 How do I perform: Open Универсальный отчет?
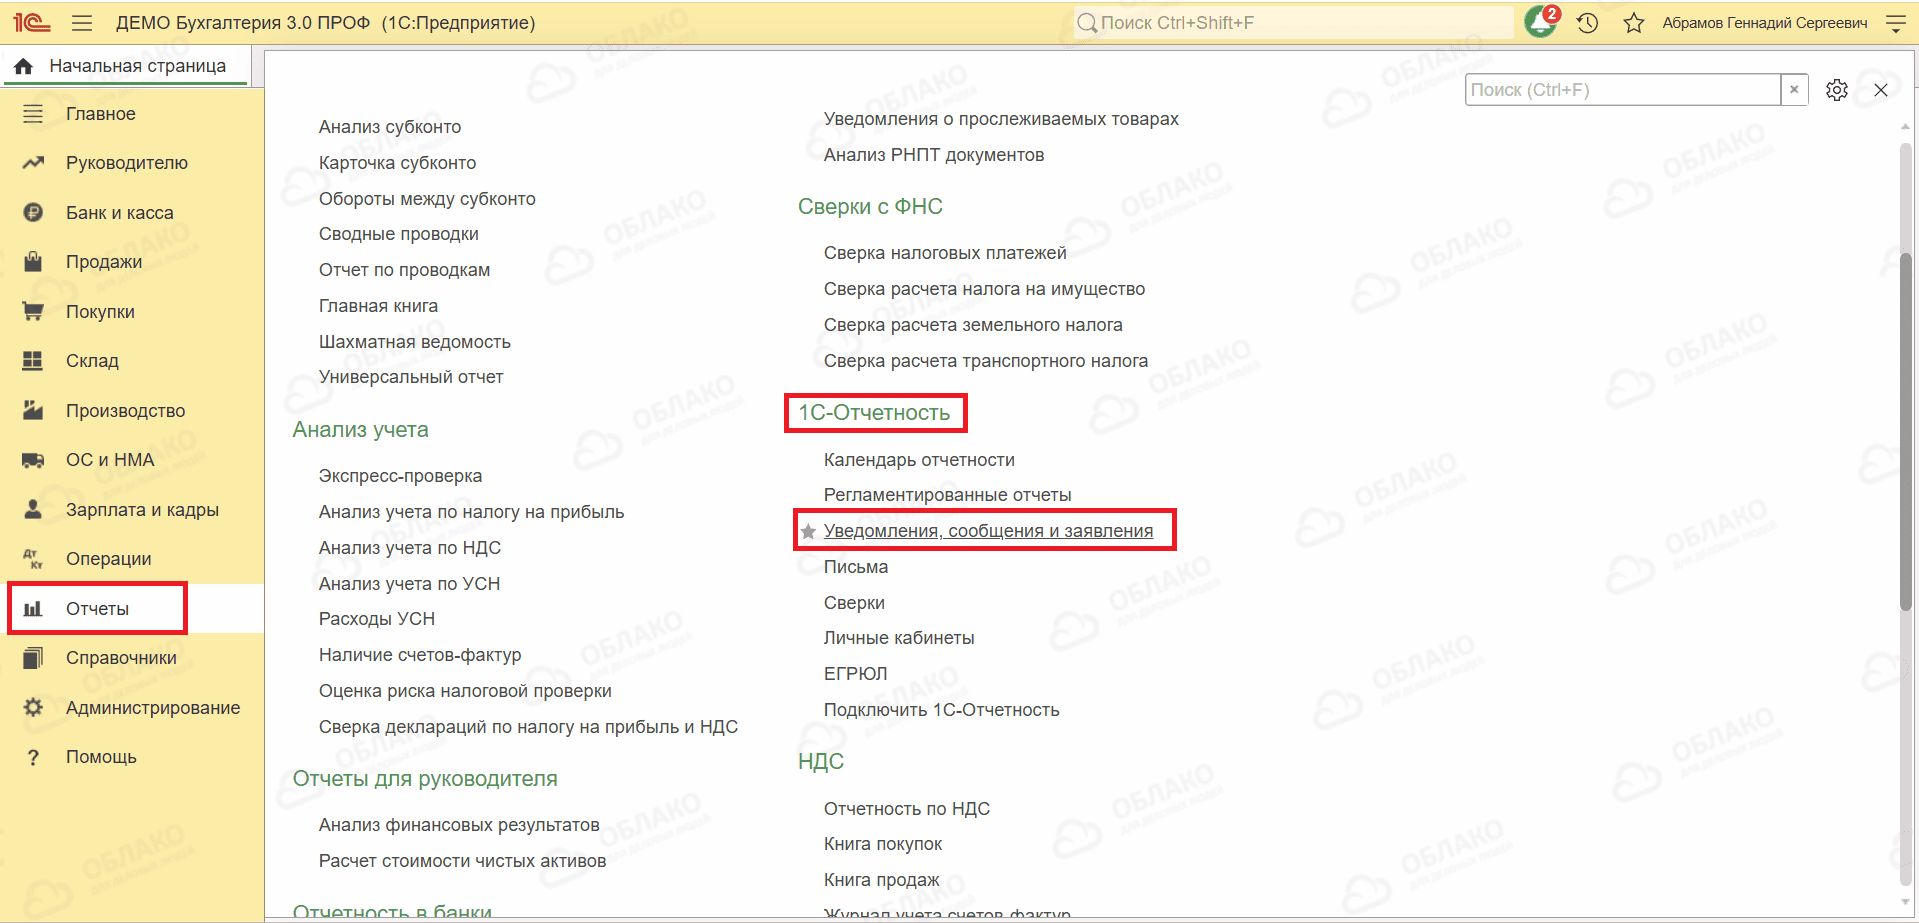(x=411, y=377)
